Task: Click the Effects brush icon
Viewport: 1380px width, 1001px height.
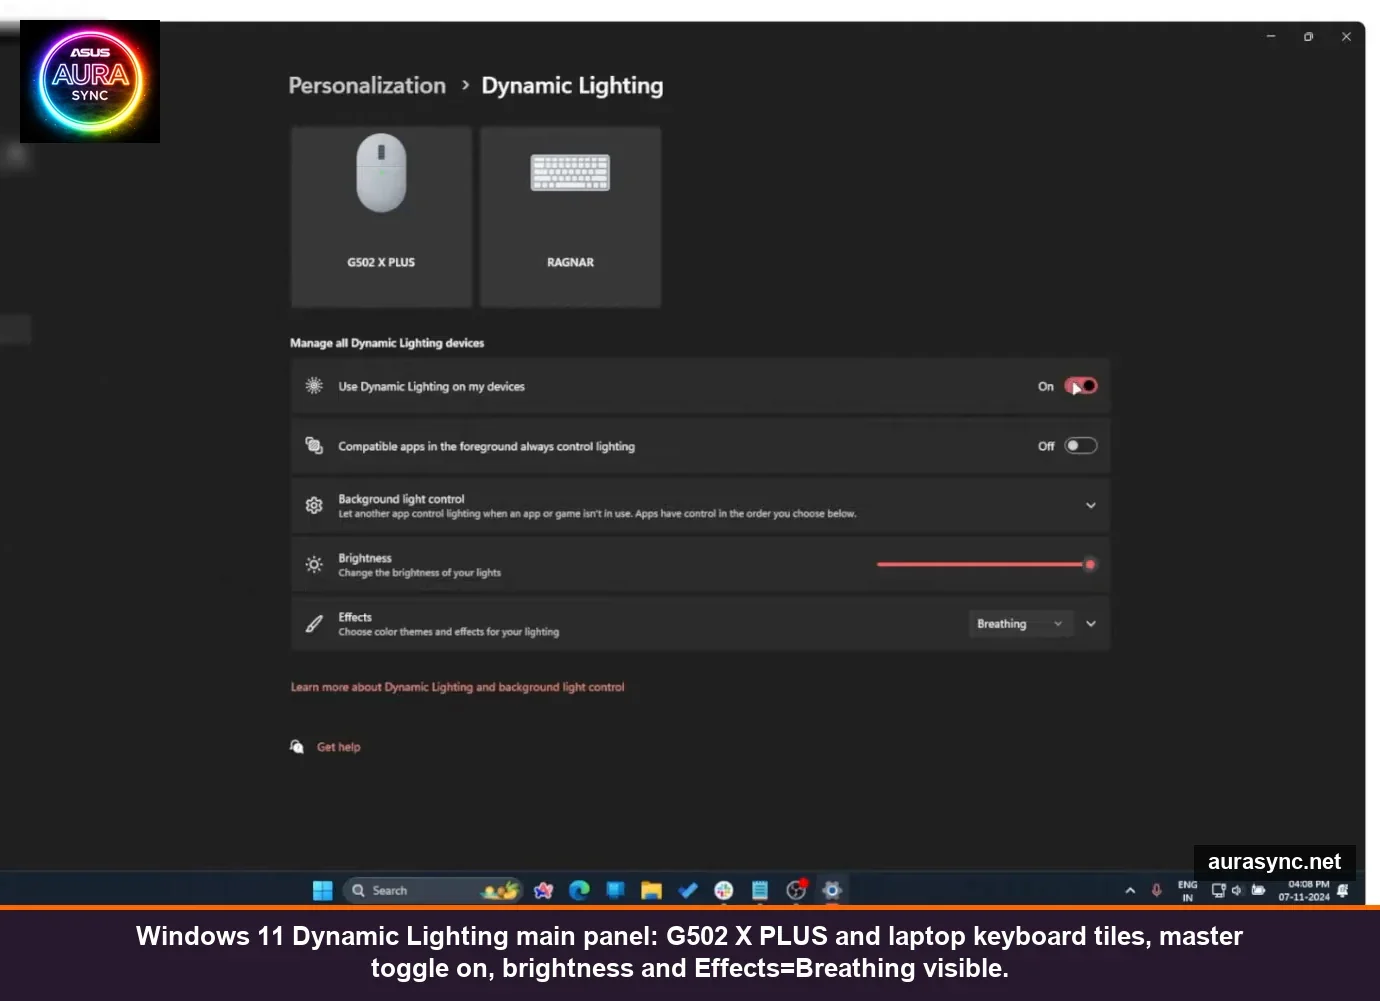Action: point(313,623)
